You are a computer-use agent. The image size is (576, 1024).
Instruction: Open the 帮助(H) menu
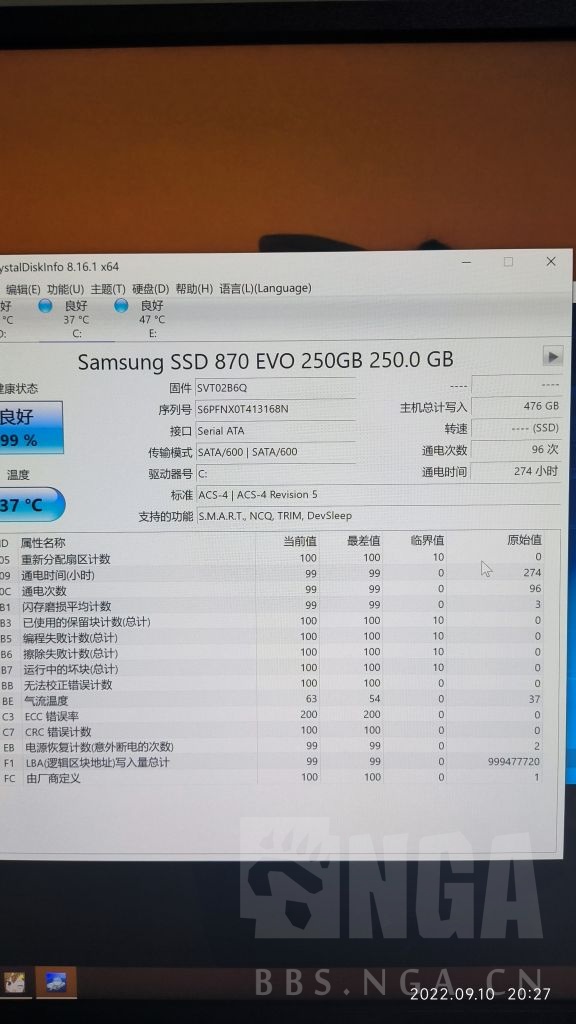[x=194, y=288]
